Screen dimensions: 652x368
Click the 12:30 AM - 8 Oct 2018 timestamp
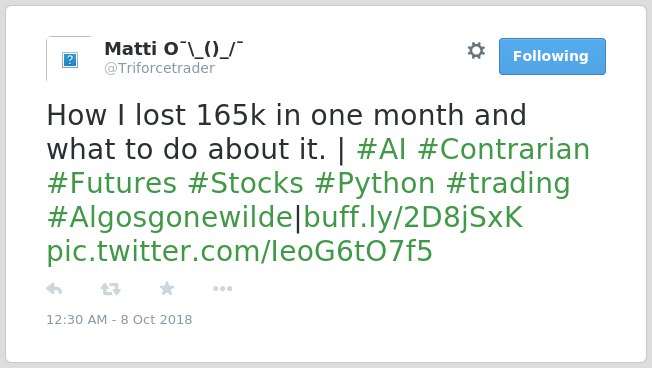[119, 319]
